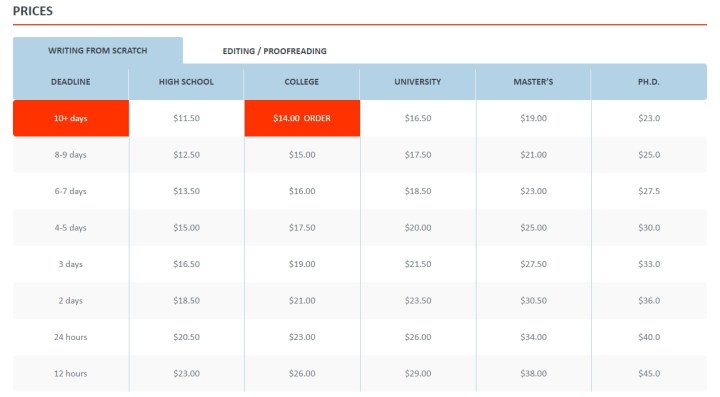
Task: Click the Master's column header
Action: click(x=534, y=82)
